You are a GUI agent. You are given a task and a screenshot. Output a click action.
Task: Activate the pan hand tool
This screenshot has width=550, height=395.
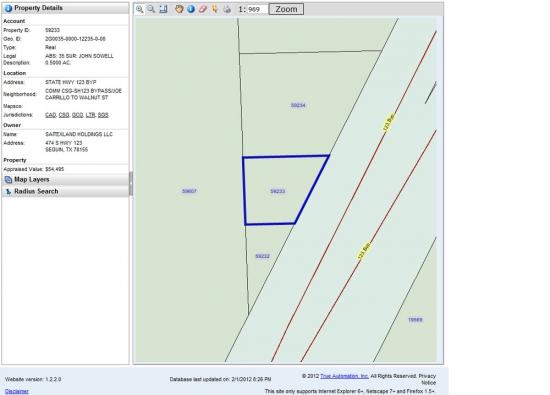(x=179, y=9)
